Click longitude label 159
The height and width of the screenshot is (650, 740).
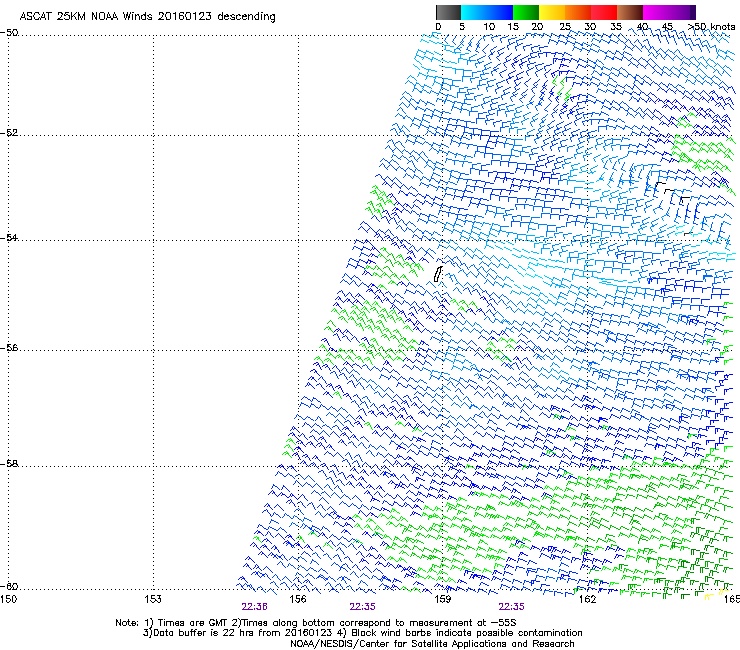(x=442, y=599)
